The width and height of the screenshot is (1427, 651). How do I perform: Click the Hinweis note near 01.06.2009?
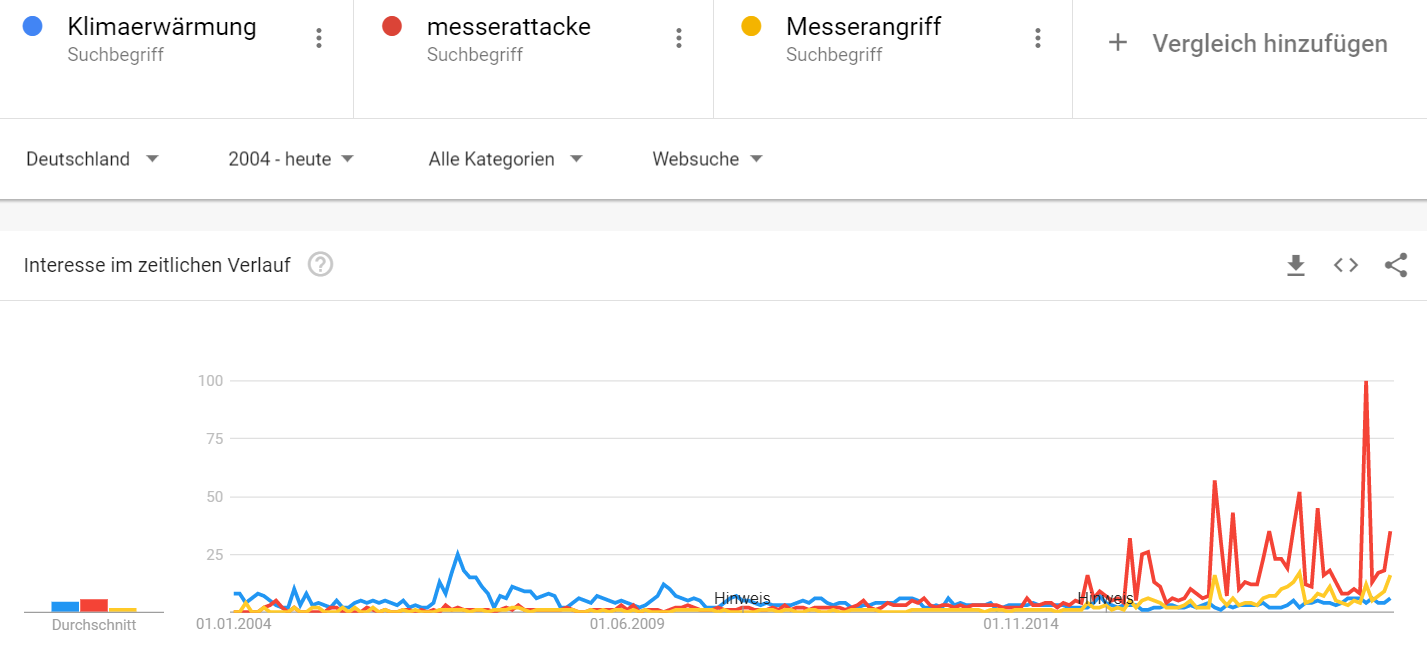[742, 598]
